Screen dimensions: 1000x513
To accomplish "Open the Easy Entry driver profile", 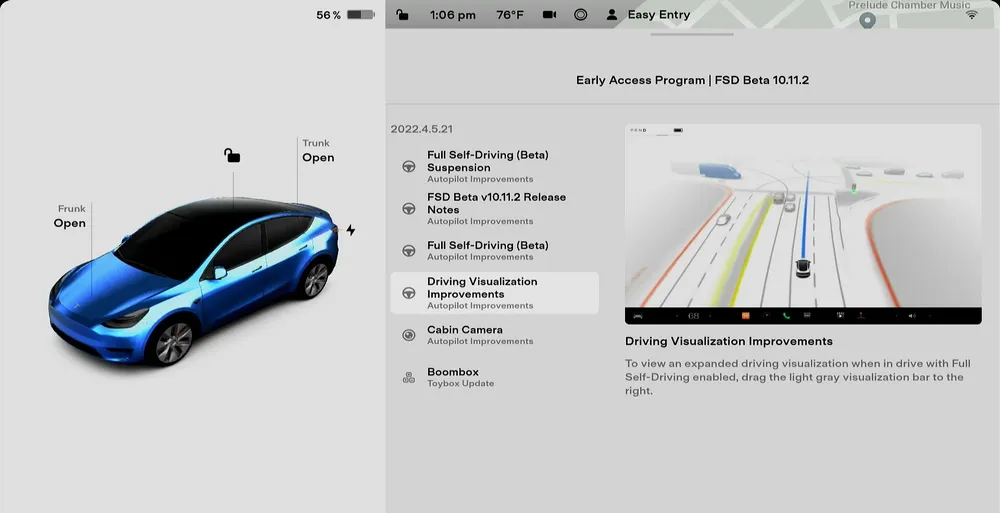I will point(649,14).
